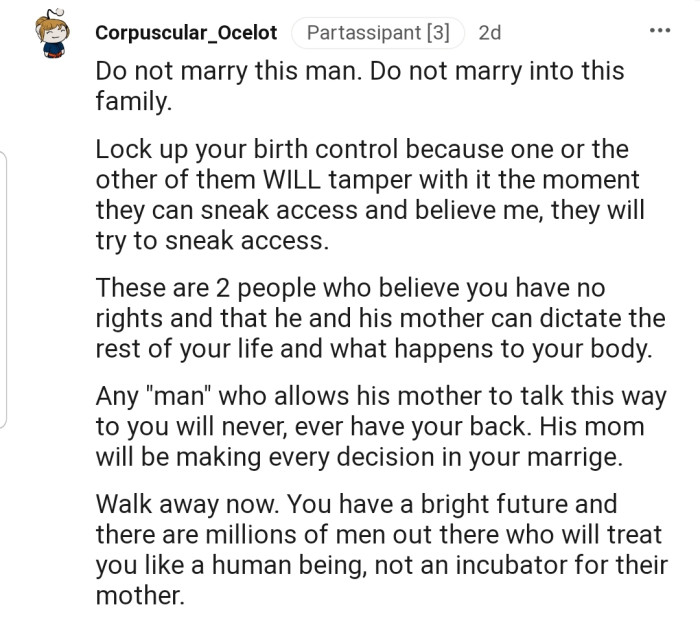Click the 'Walk away now' paragraph
700x618 pixels.
[x=380, y=548]
